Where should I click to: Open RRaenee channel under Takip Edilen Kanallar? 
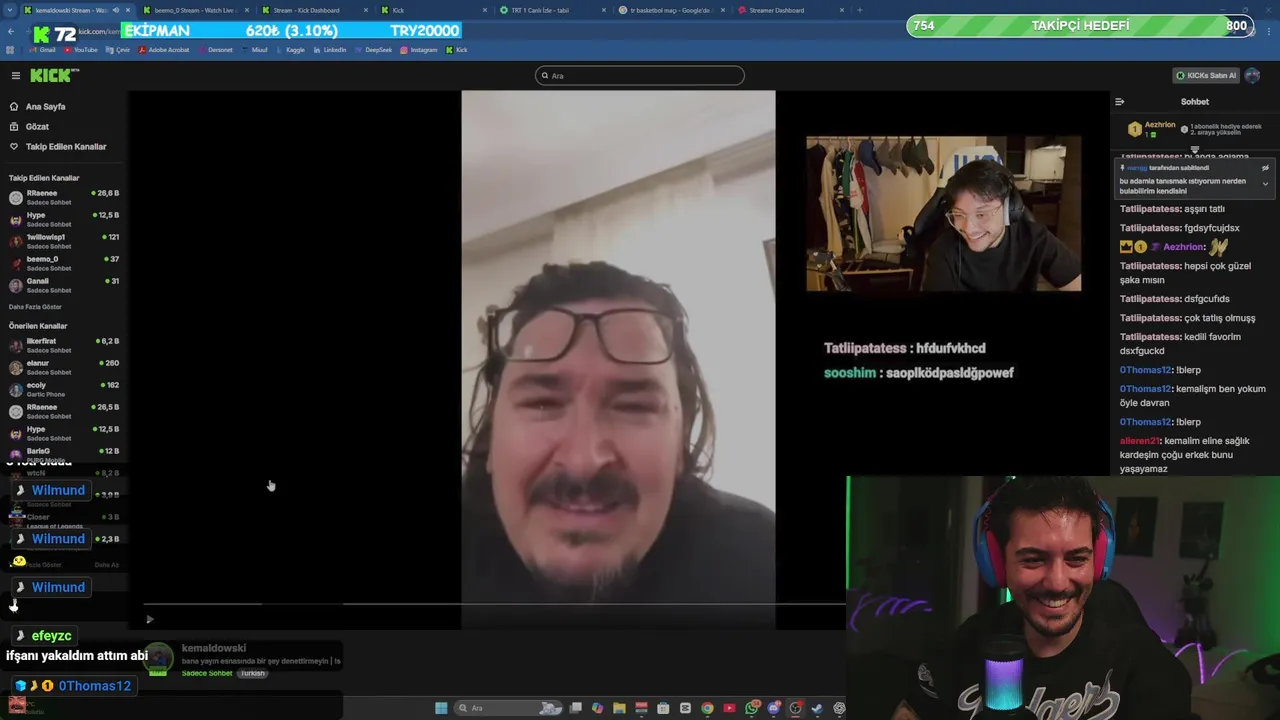64,197
